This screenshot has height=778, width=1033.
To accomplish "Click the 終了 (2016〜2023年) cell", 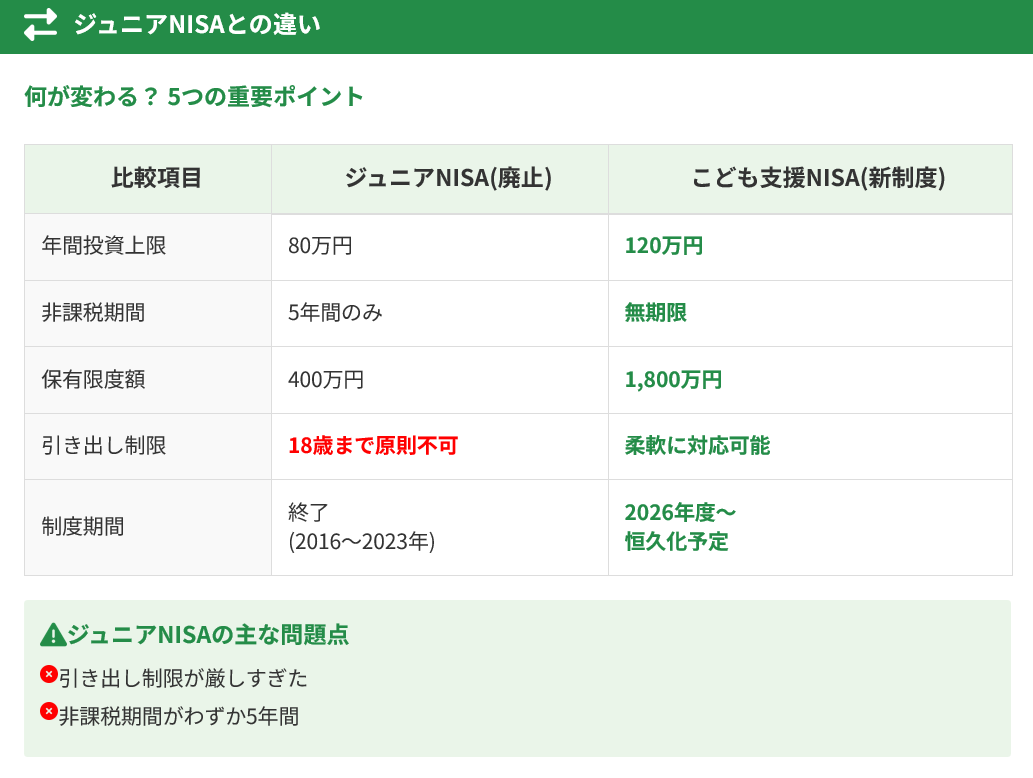I will (x=361, y=527).
